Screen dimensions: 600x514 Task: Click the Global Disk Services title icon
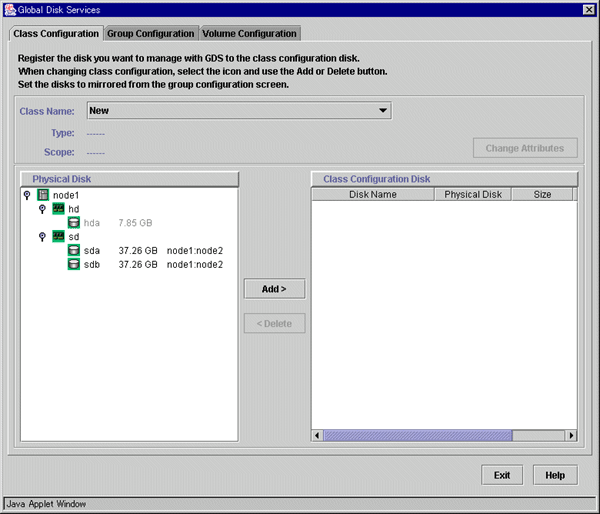coord(10,9)
